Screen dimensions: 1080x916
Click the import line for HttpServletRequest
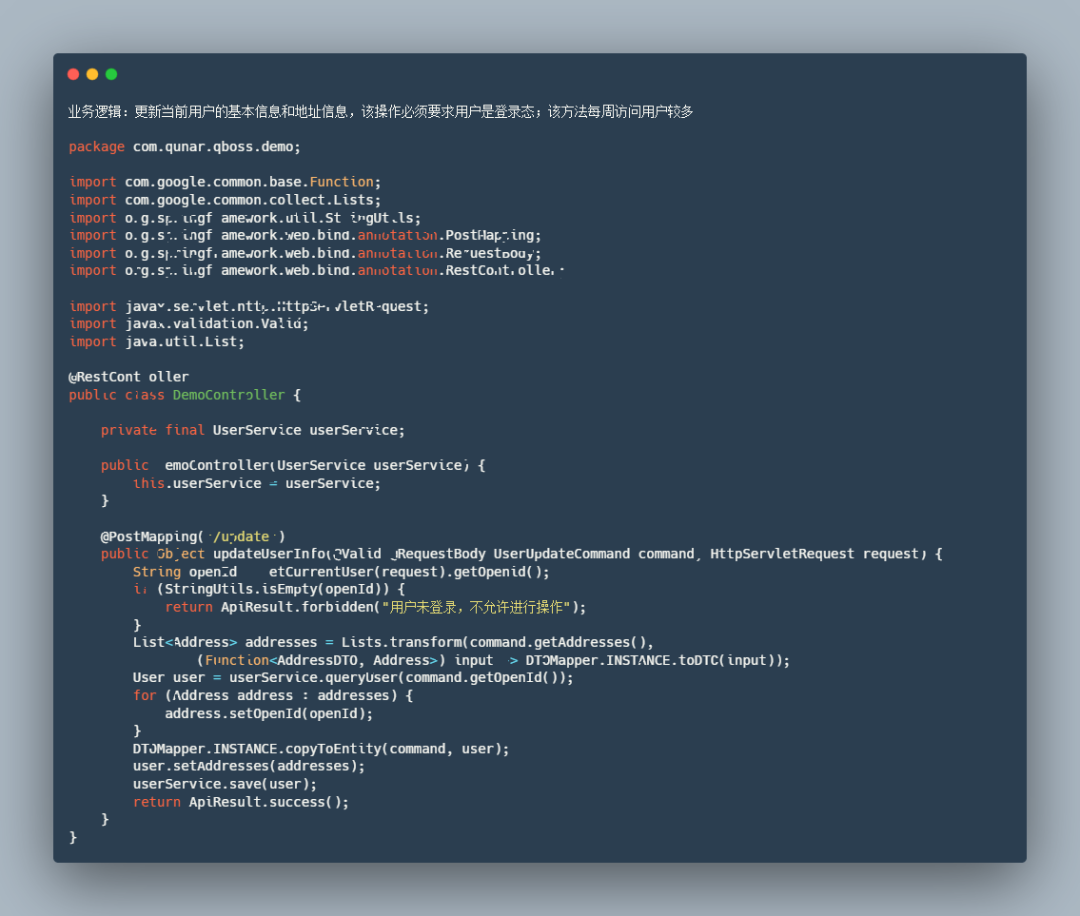(249, 306)
